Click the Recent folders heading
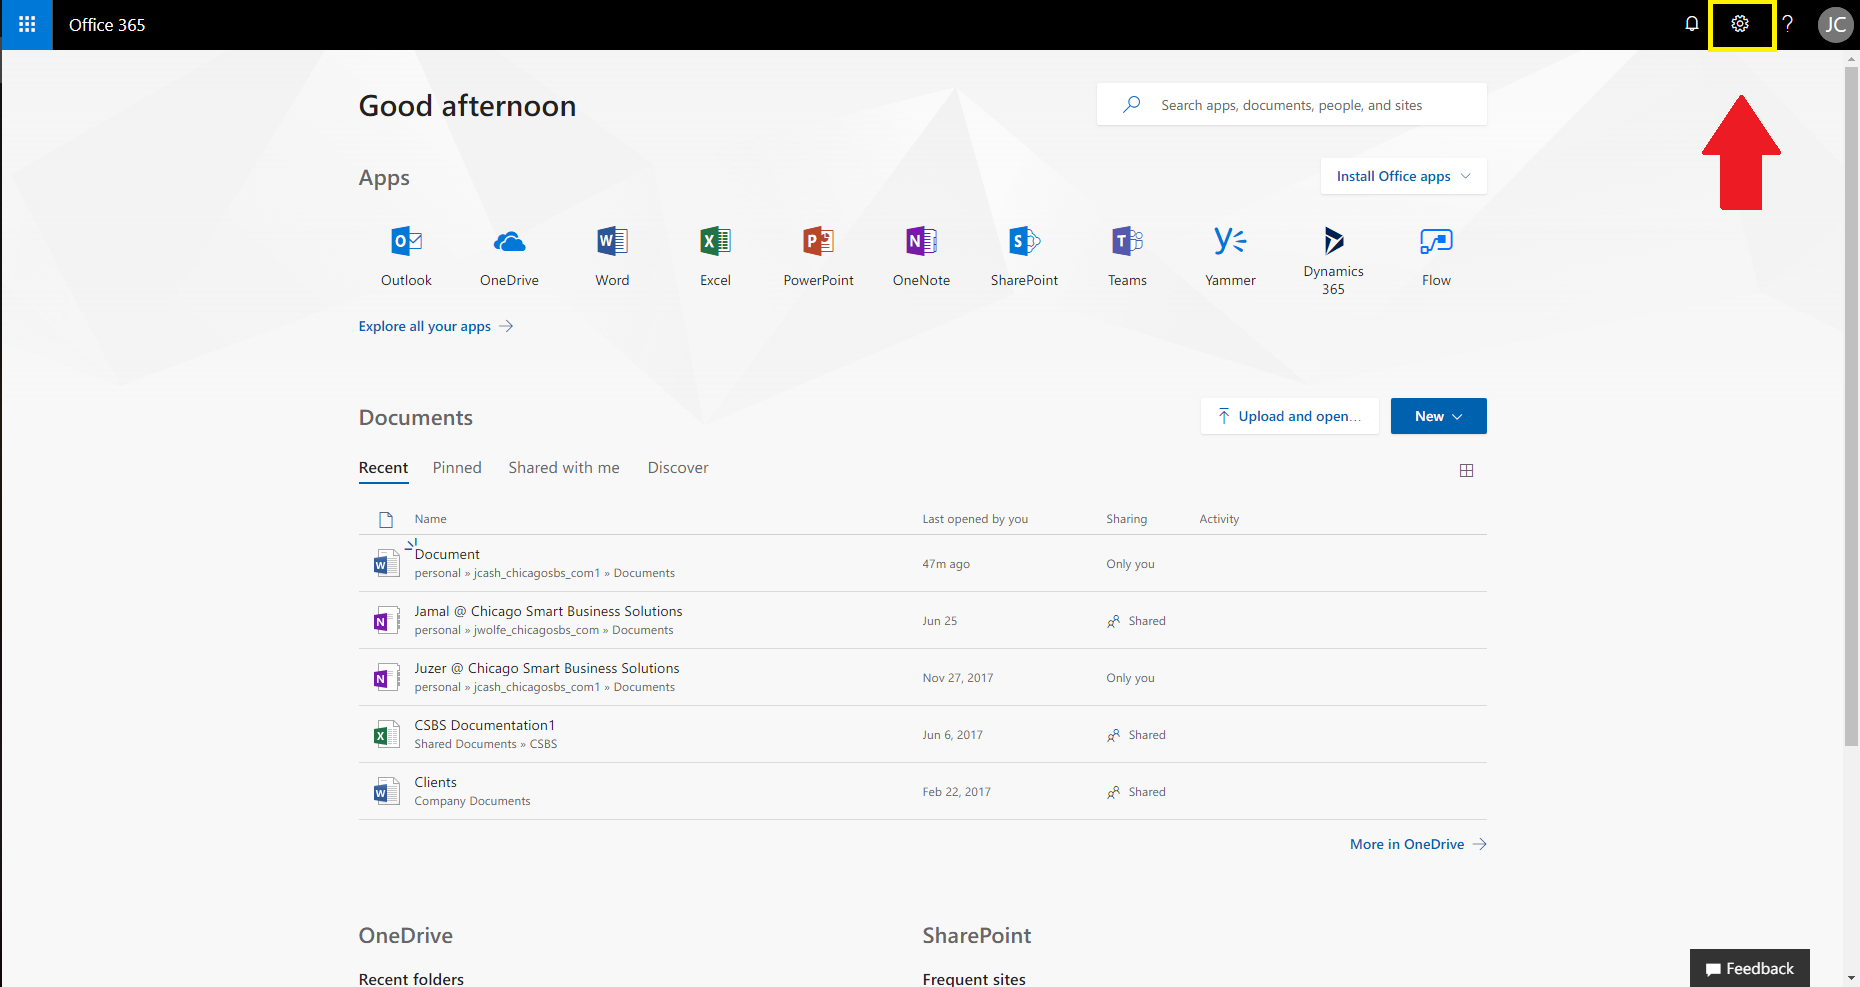Viewport: 1860px width, 987px height. [x=411, y=979]
